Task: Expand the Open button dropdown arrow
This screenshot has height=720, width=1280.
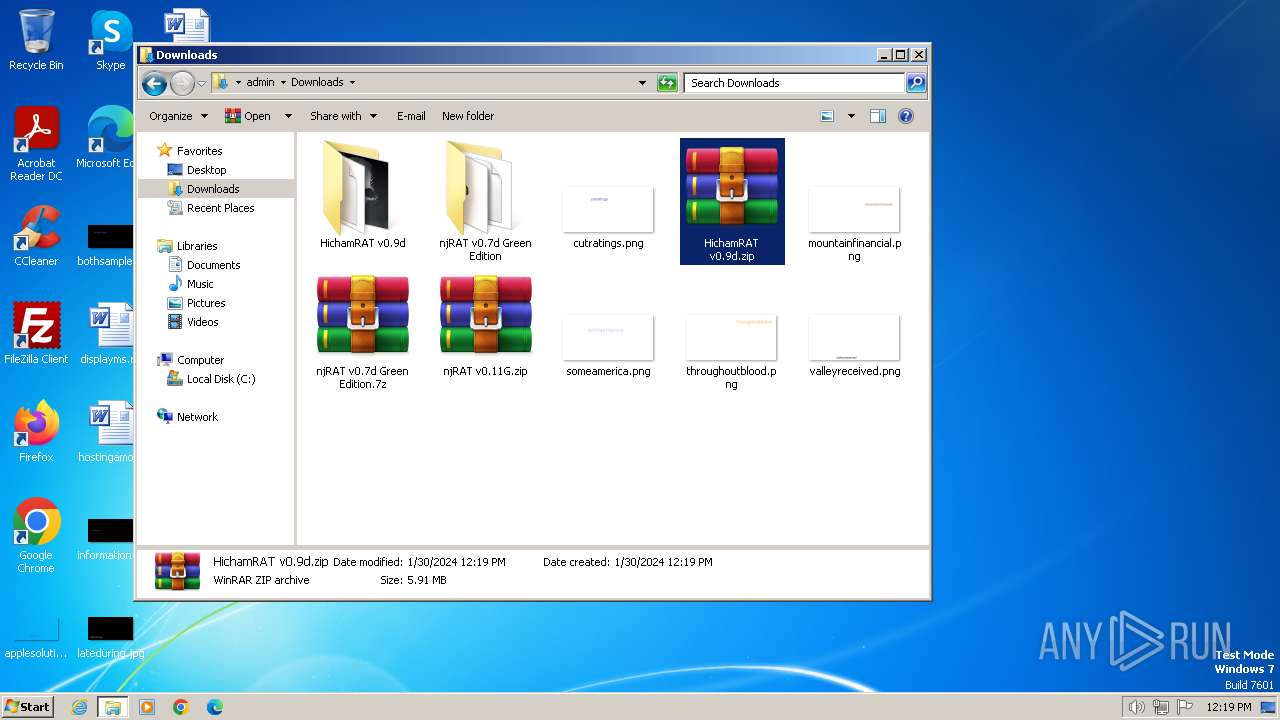Action: point(288,116)
